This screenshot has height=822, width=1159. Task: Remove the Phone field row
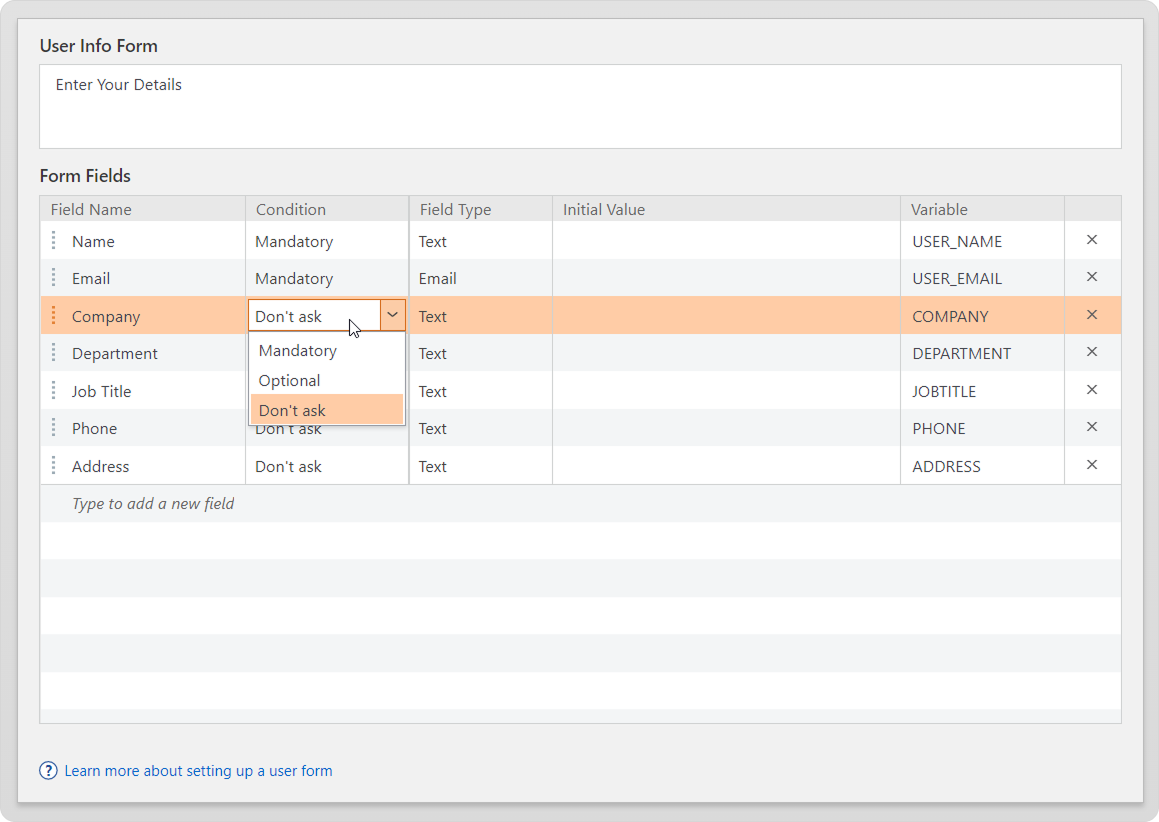click(x=1092, y=427)
